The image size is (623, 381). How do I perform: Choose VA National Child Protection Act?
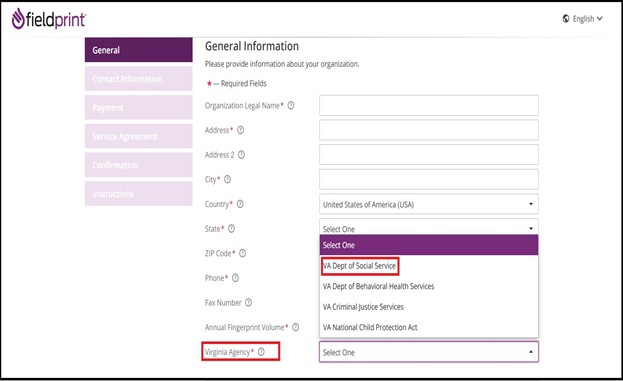pos(429,327)
